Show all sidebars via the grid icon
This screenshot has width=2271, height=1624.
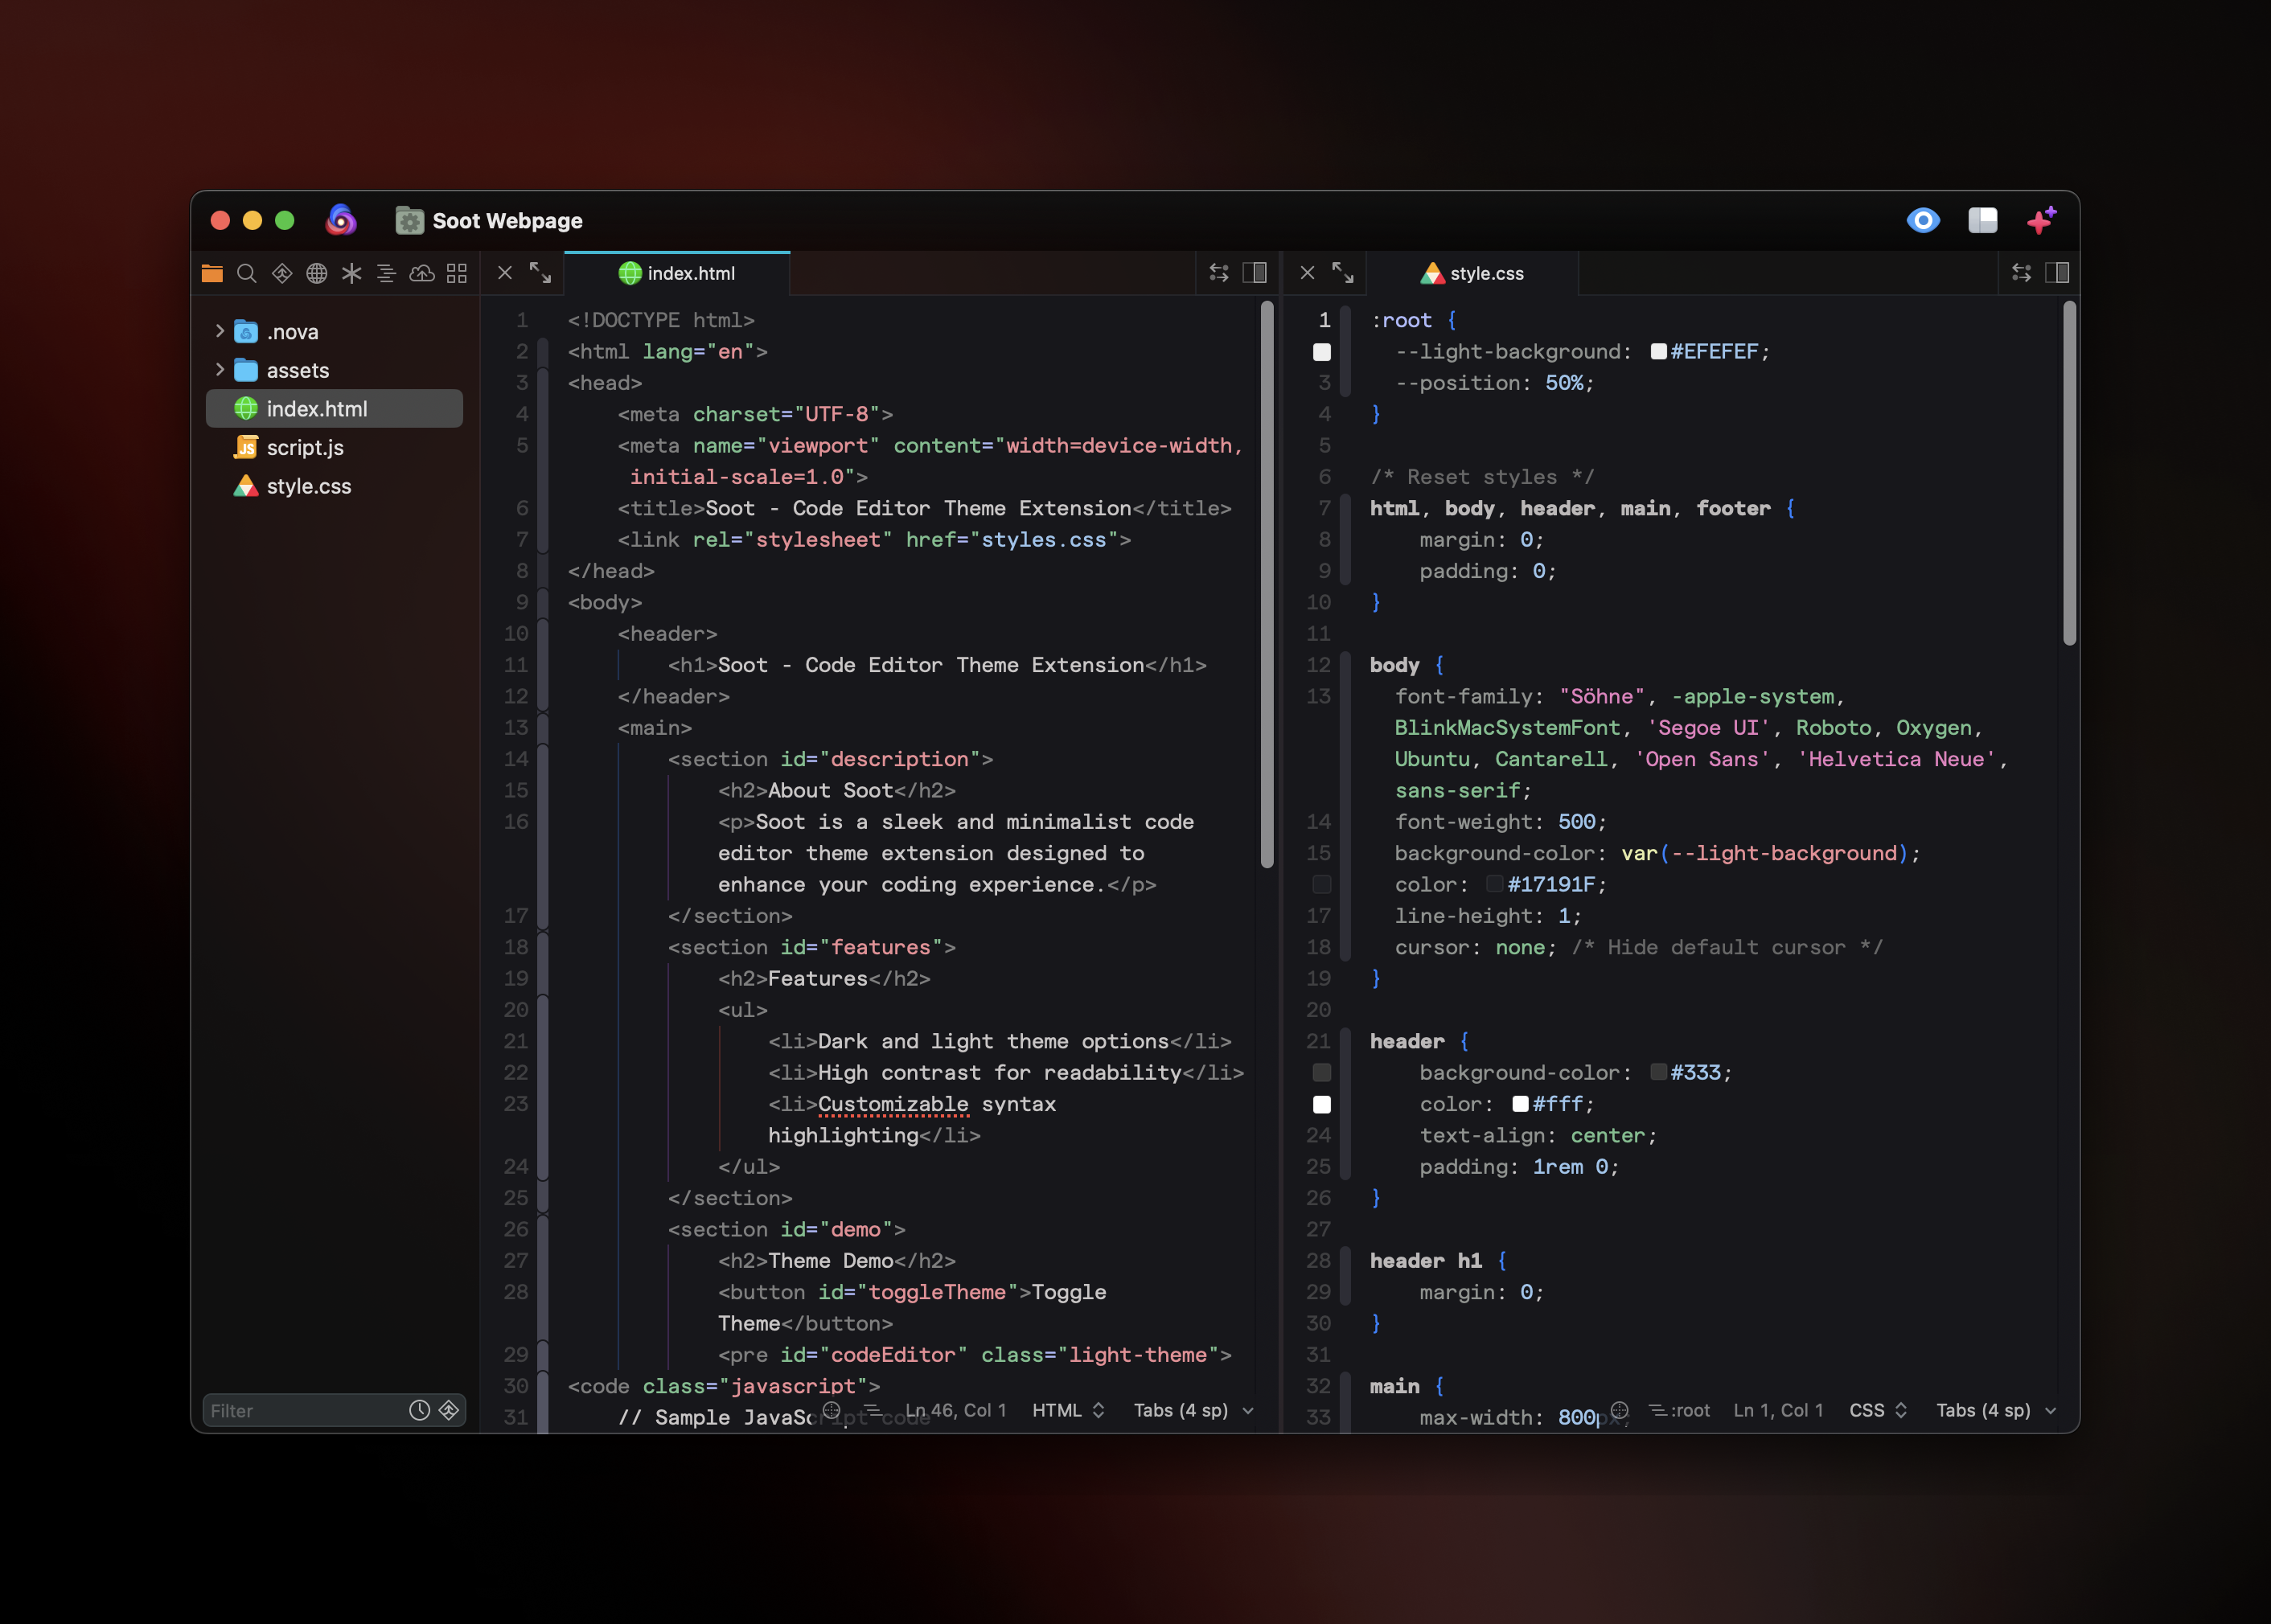[x=457, y=273]
